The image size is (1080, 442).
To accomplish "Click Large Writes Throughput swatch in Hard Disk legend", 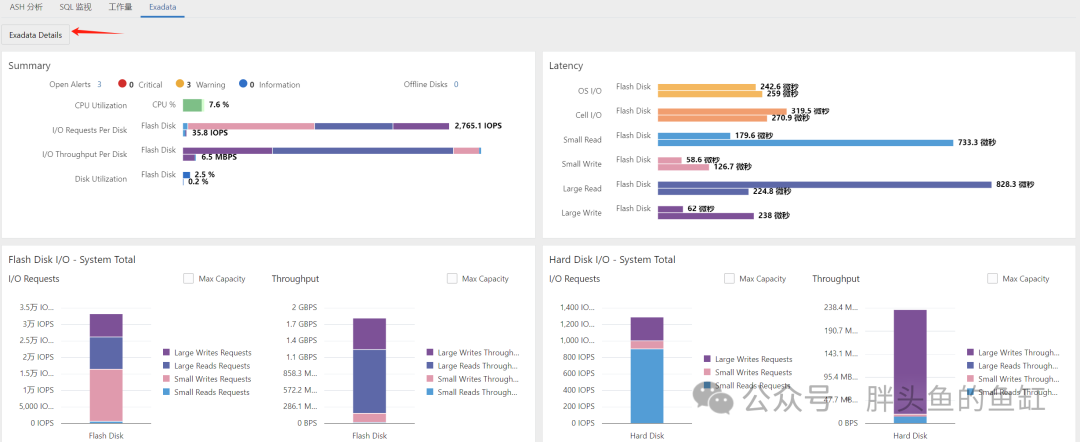I will [x=970, y=352].
